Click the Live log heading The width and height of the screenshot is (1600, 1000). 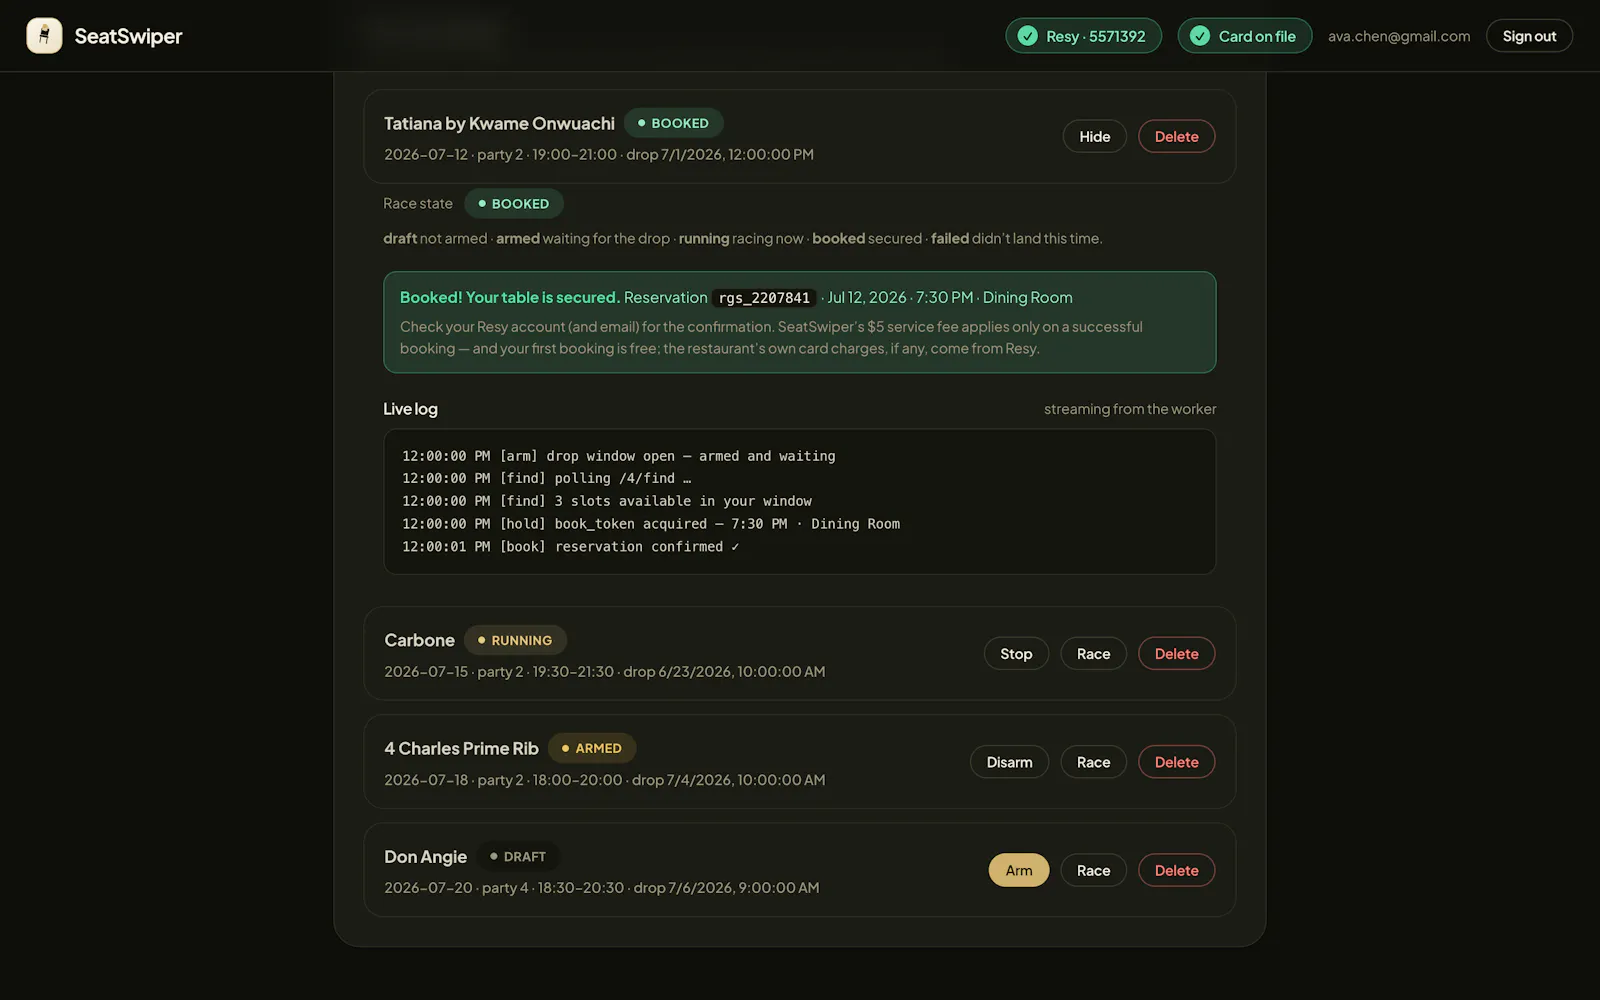click(x=410, y=409)
